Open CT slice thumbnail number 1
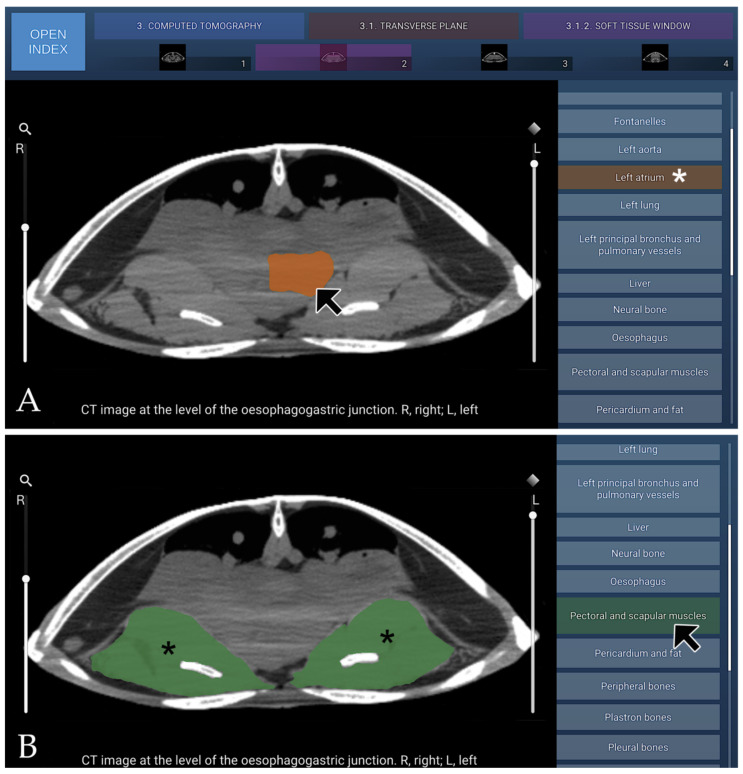This screenshot has height=774, width=743. [x=173, y=57]
